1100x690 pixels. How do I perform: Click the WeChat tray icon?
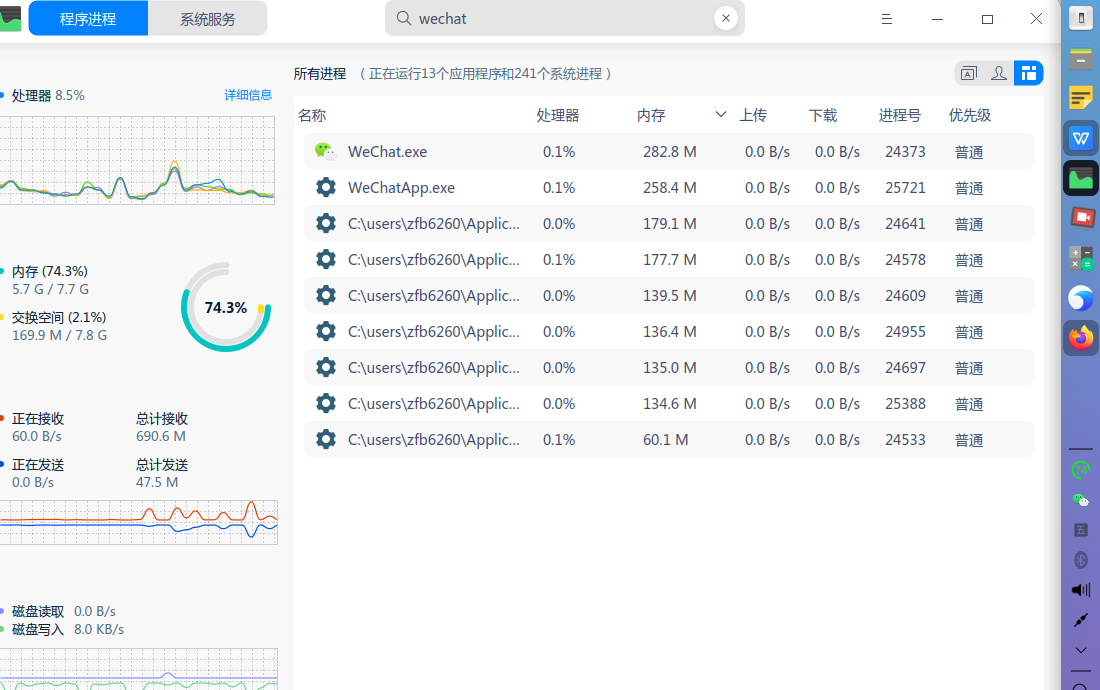[x=1080, y=500]
